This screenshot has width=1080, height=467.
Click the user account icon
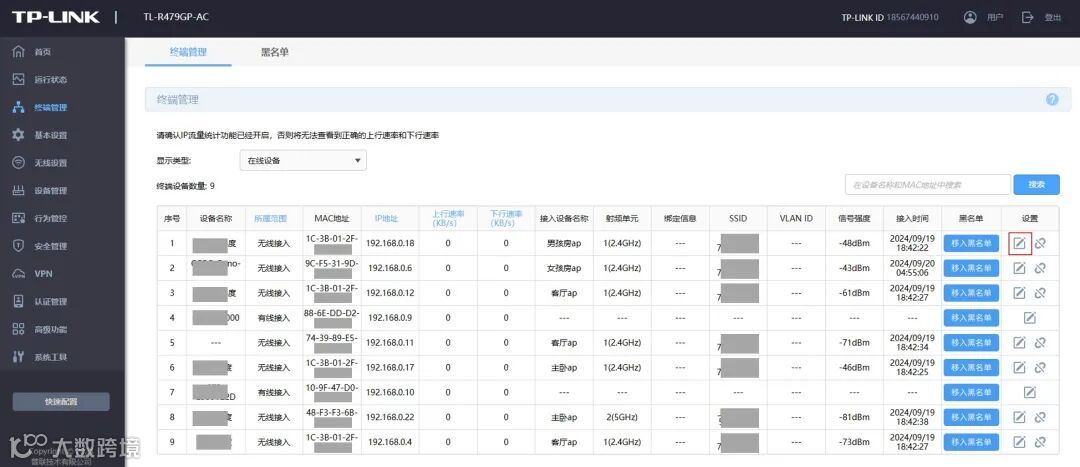point(970,17)
